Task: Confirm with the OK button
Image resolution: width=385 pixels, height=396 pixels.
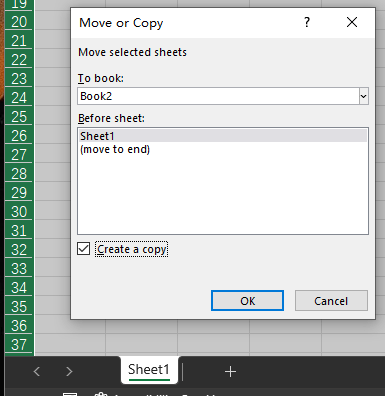Action: click(247, 301)
